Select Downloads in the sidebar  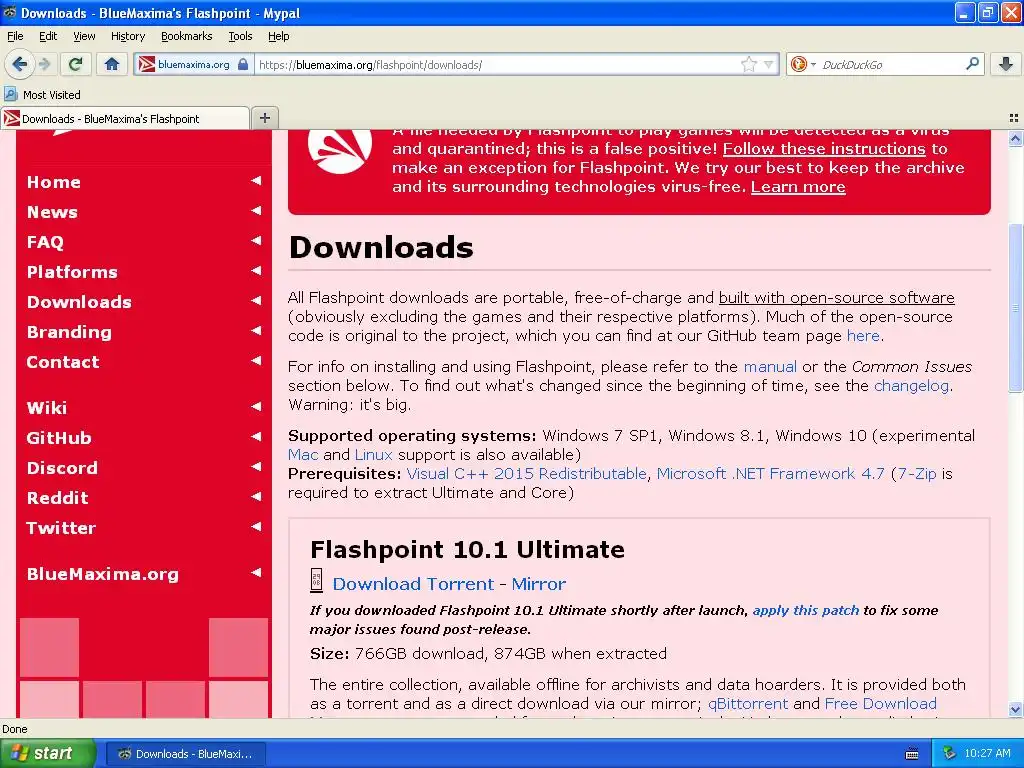pos(79,302)
